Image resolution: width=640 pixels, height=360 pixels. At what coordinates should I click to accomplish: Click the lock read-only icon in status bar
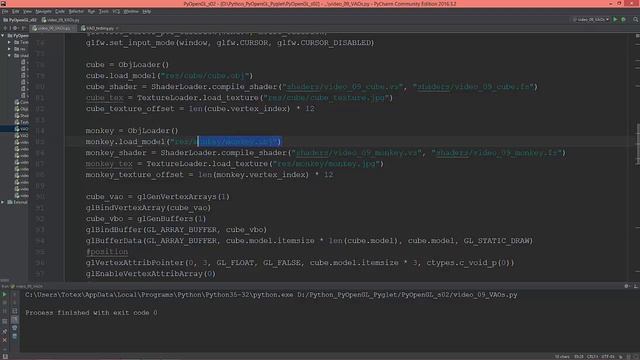tap(621, 357)
